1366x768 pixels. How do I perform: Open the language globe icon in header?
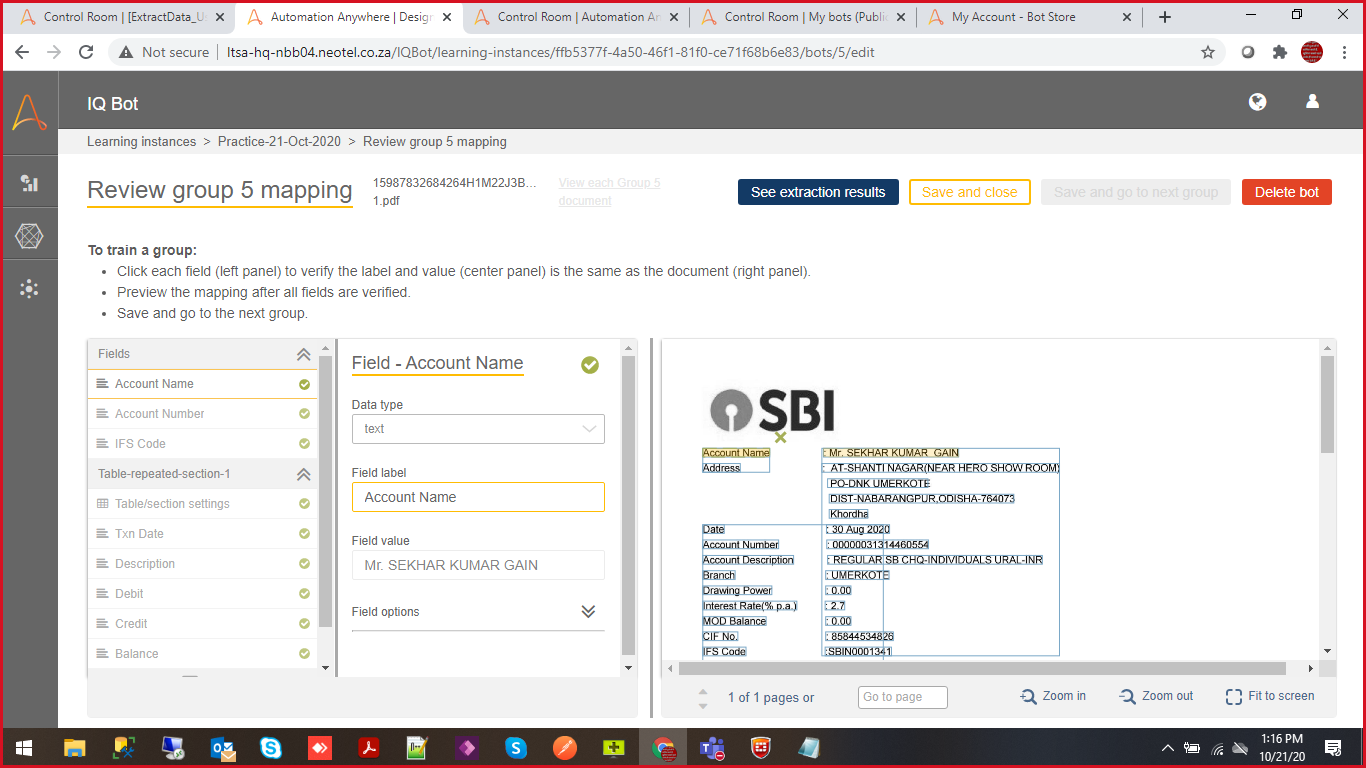point(1258,102)
